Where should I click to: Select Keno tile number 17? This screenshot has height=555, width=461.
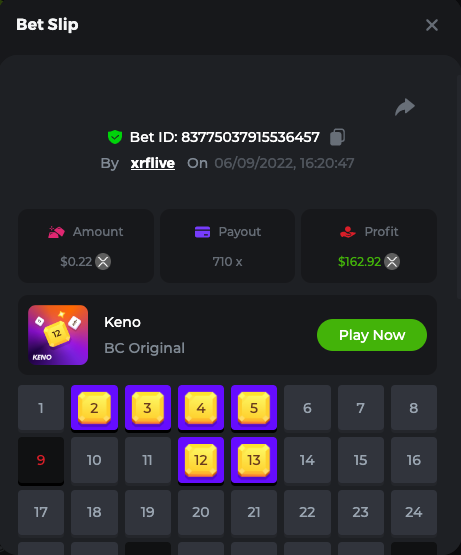click(41, 512)
